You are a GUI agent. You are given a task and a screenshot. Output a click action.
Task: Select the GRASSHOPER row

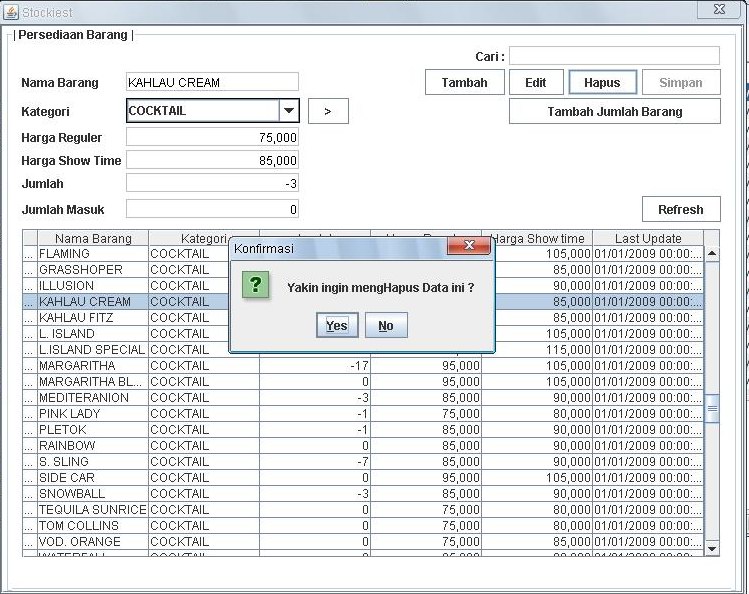[x=363, y=270]
